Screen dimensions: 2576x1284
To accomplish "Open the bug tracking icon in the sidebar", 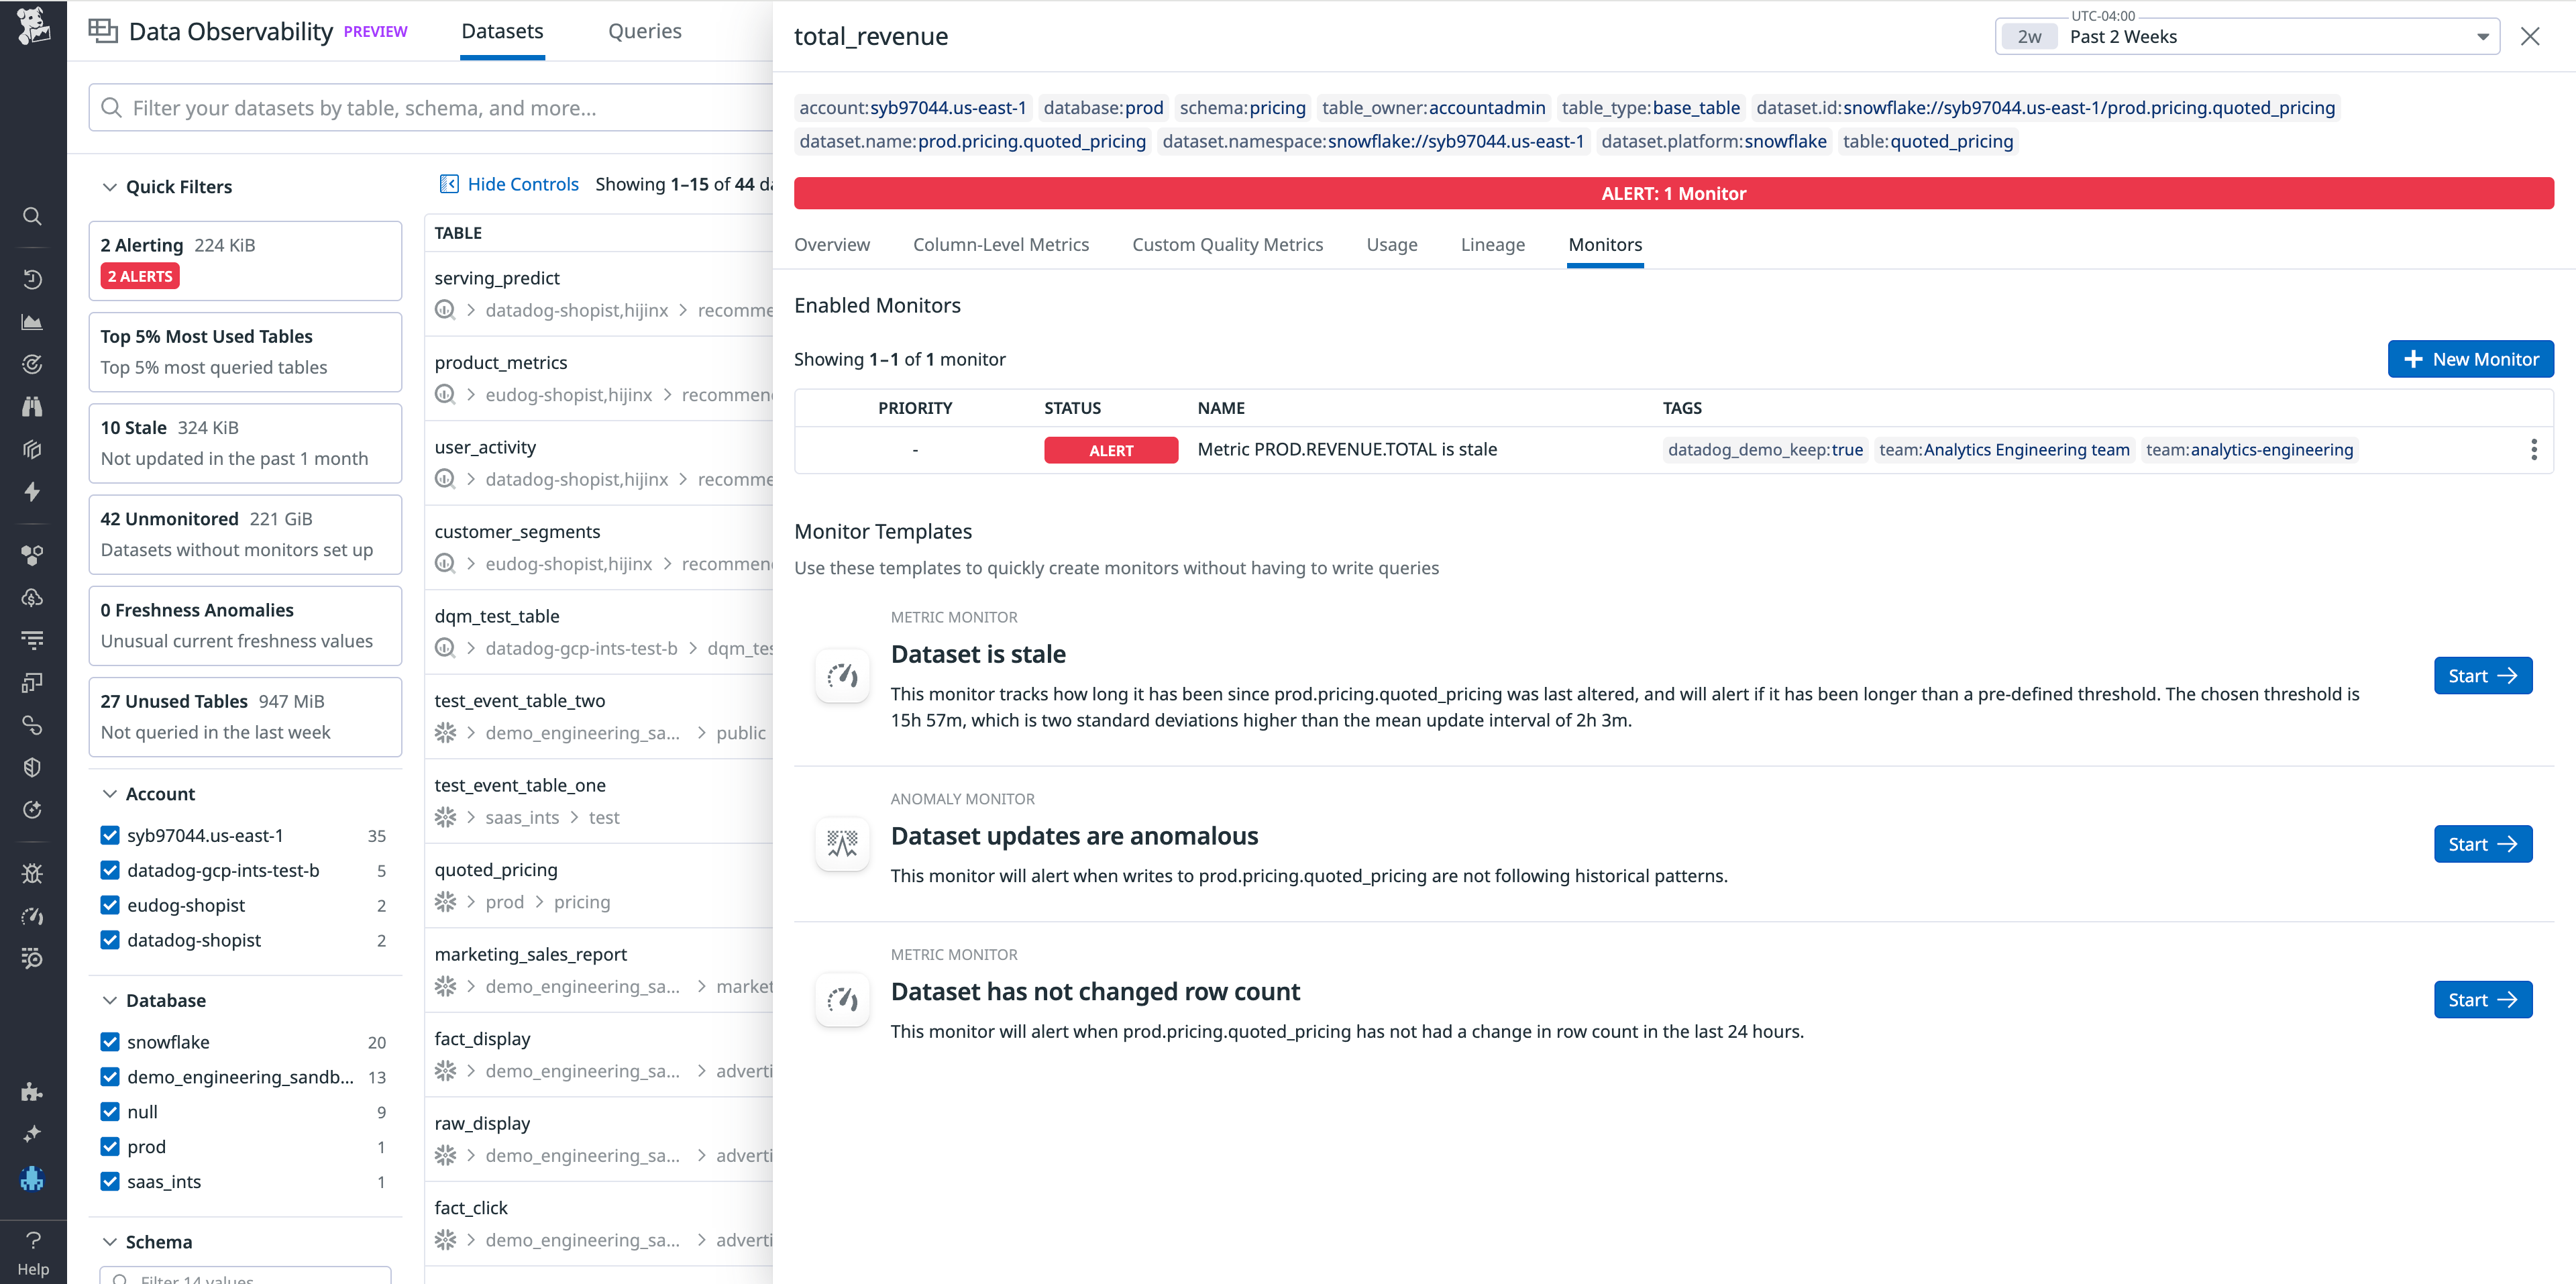I will tap(32, 873).
